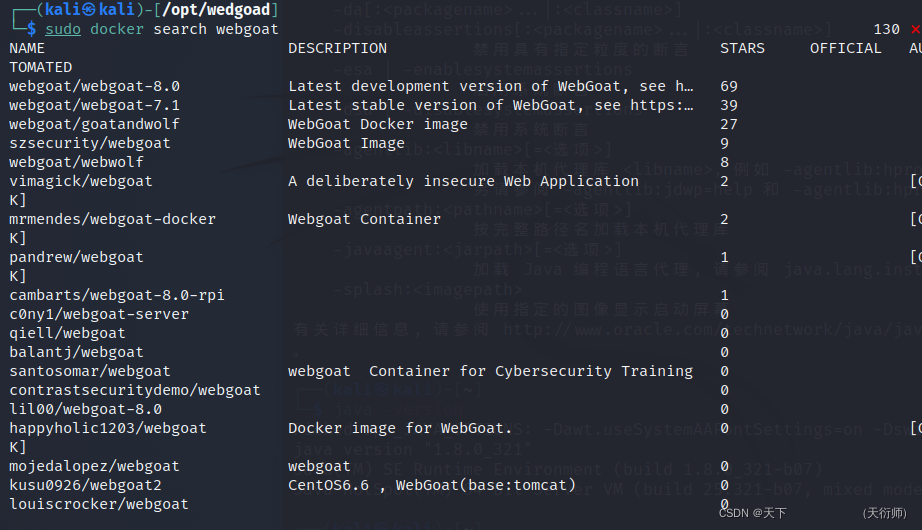Click the star count 69

pyautogui.click(x=729, y=86)
